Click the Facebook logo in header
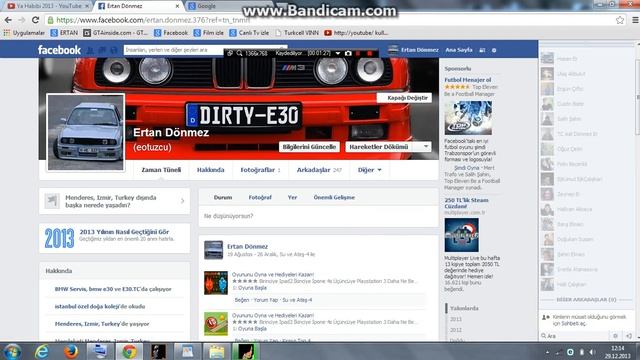This screenshot has height=360, width=640. (x=59, y=50)
